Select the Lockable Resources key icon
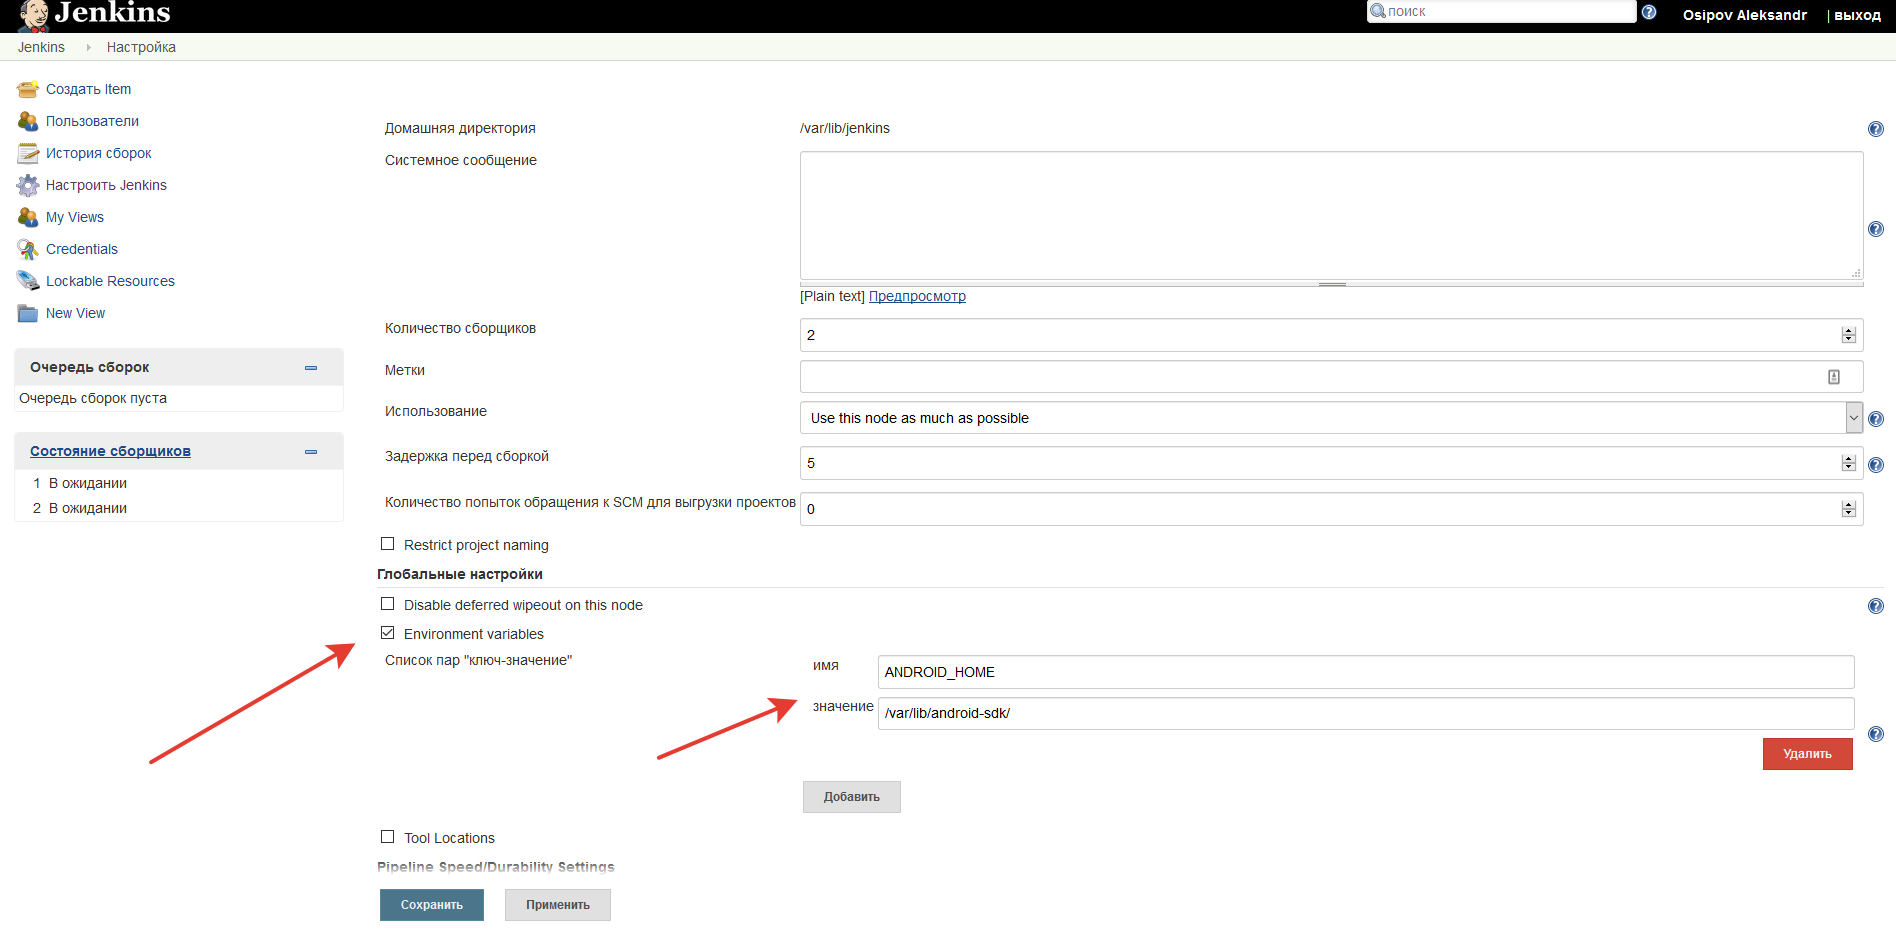Viewport: 1896px width, 930px height. [x=27, y=280]
